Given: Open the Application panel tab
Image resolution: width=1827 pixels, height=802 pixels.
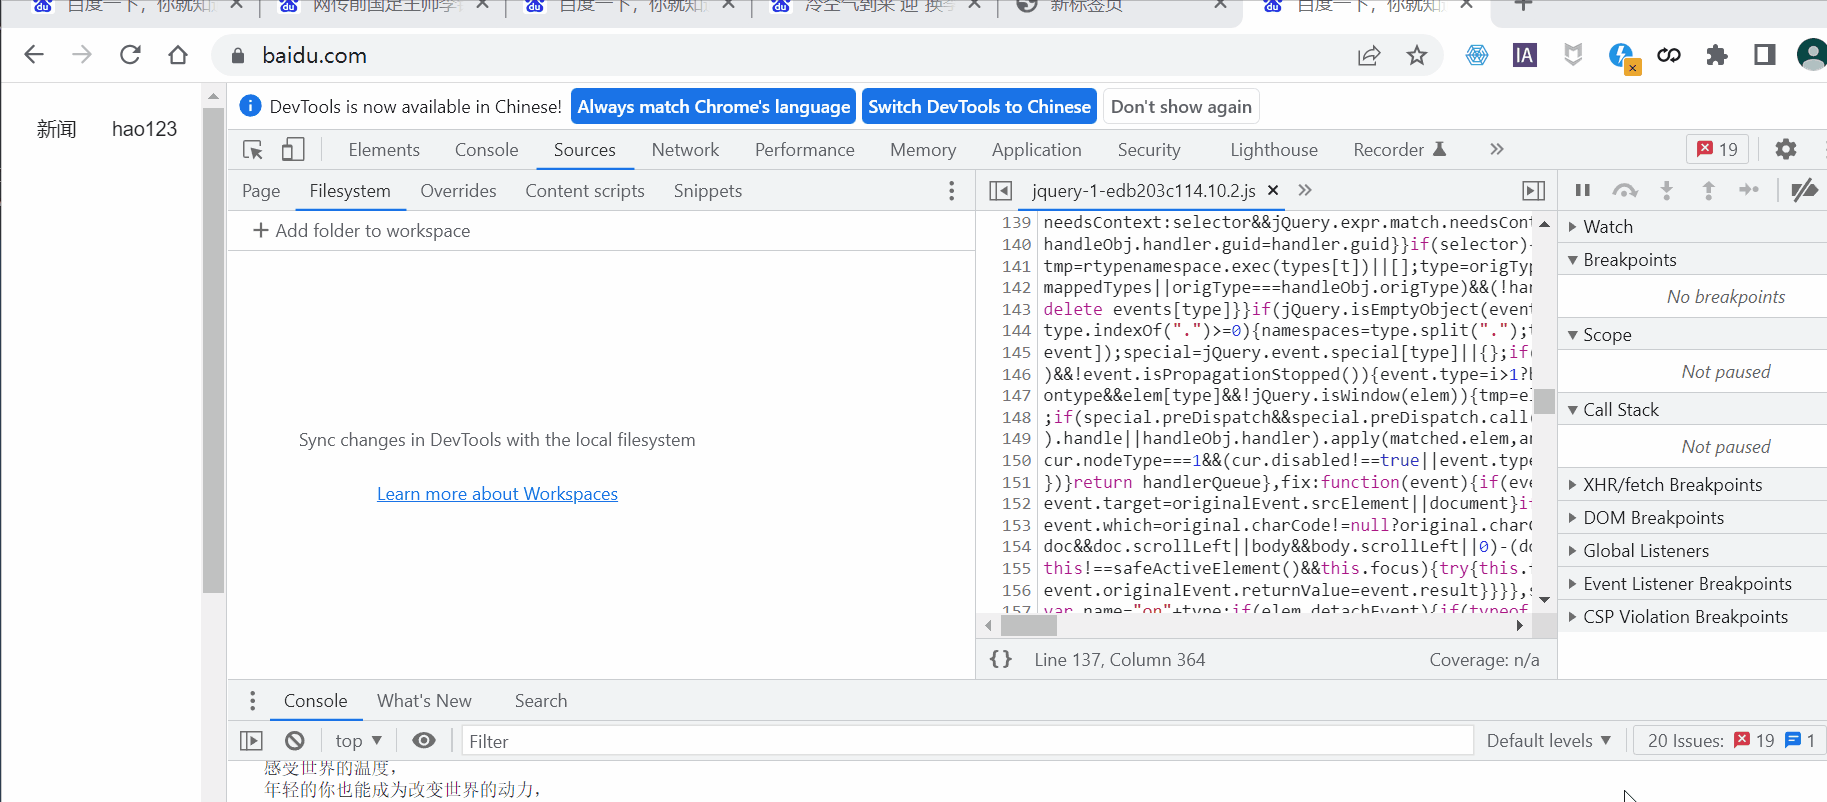Looking at the screenshot, I should [x=1037, y=150].
